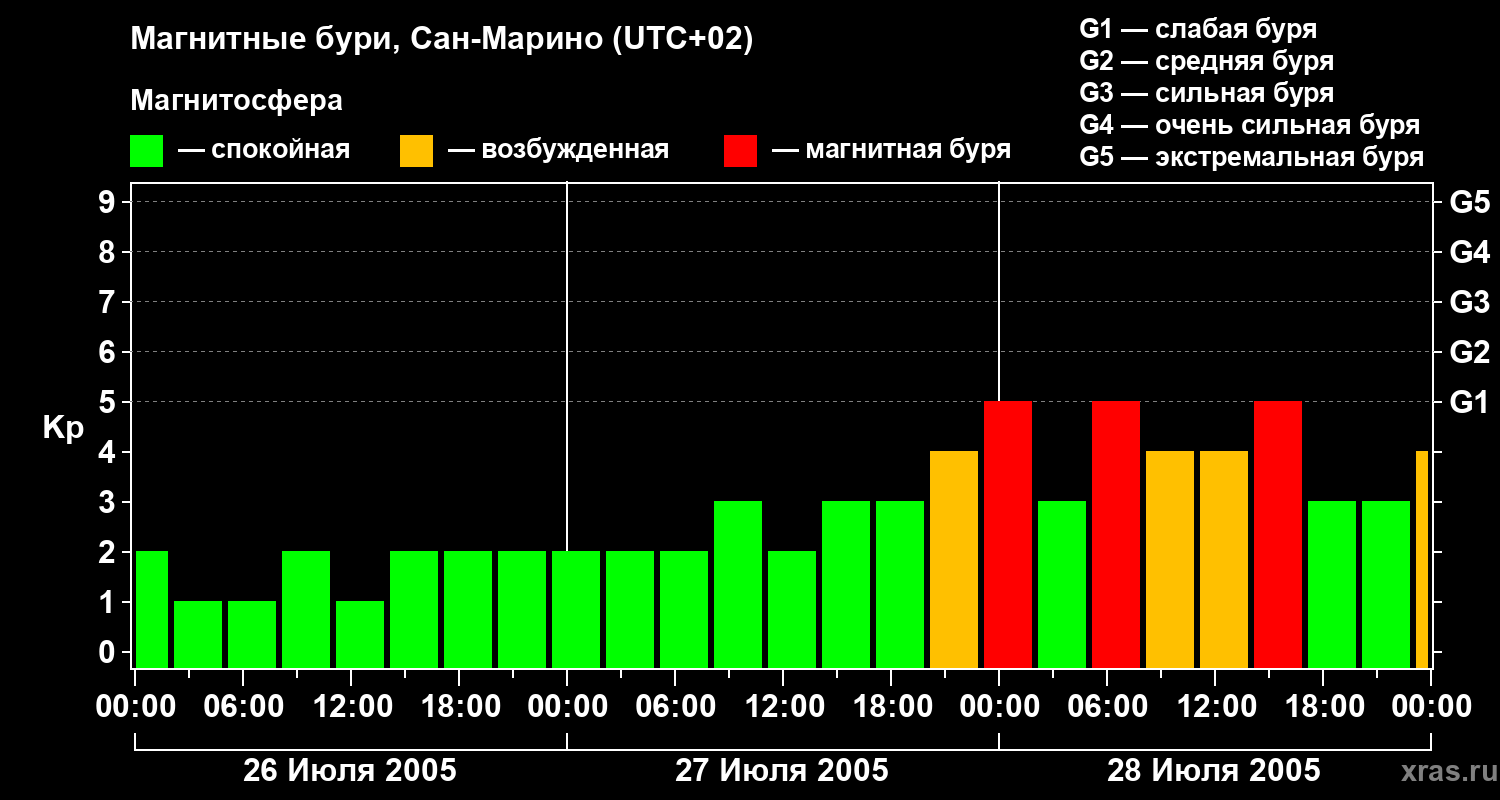Click the red bar at 06:00 on 28 July
The width and height of the screenshot is (1500, 800).
[x=1116, y=535]
